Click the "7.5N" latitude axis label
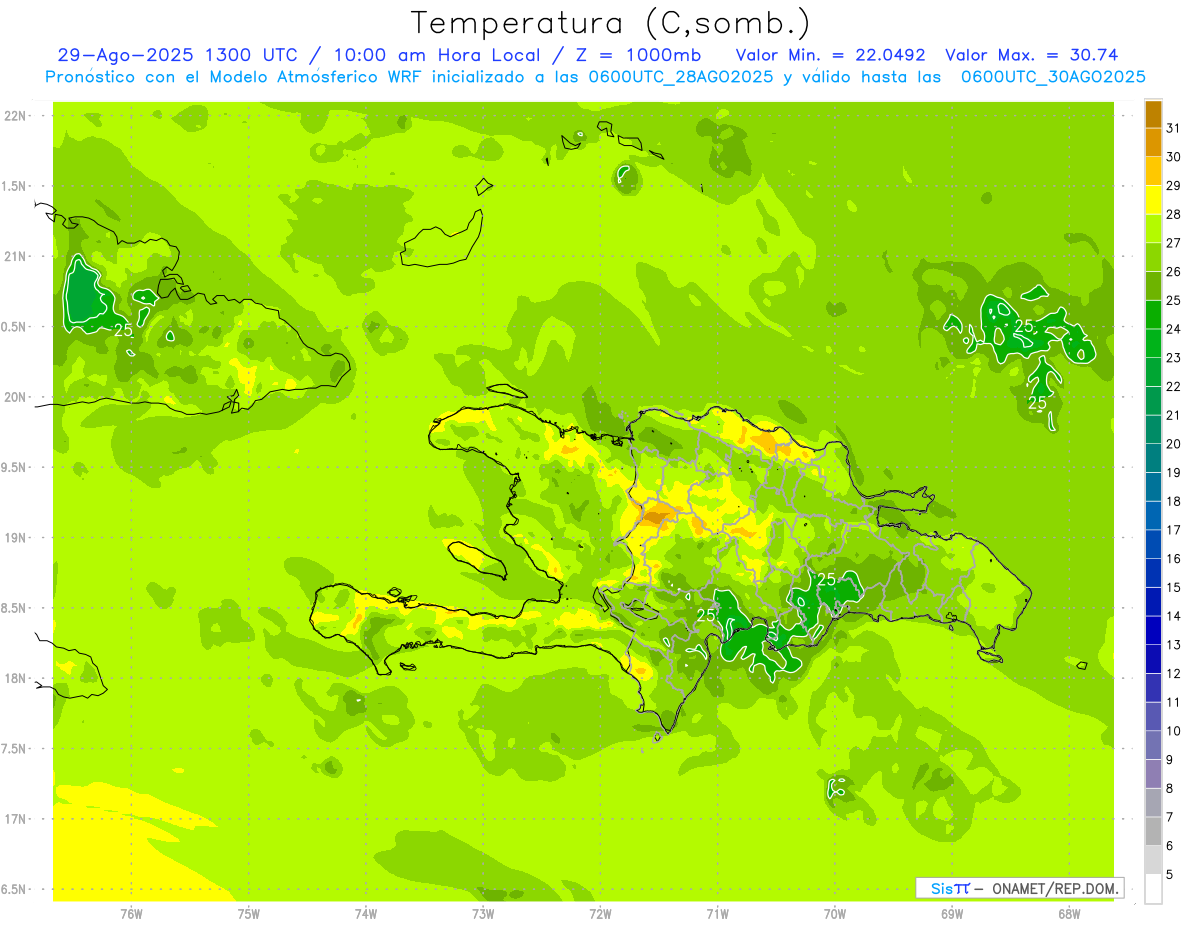The image size is (1200, 927). [x=15, y=749]
